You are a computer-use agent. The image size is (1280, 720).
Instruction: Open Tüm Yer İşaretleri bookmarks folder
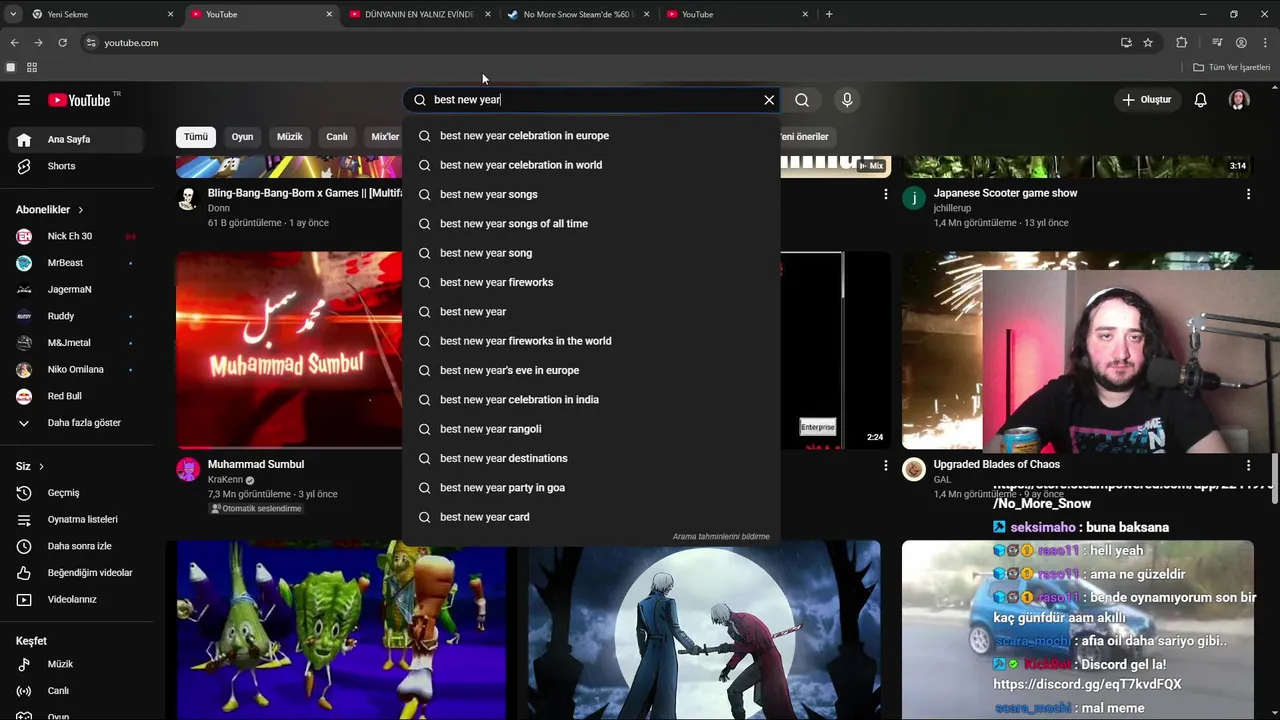1232,67
